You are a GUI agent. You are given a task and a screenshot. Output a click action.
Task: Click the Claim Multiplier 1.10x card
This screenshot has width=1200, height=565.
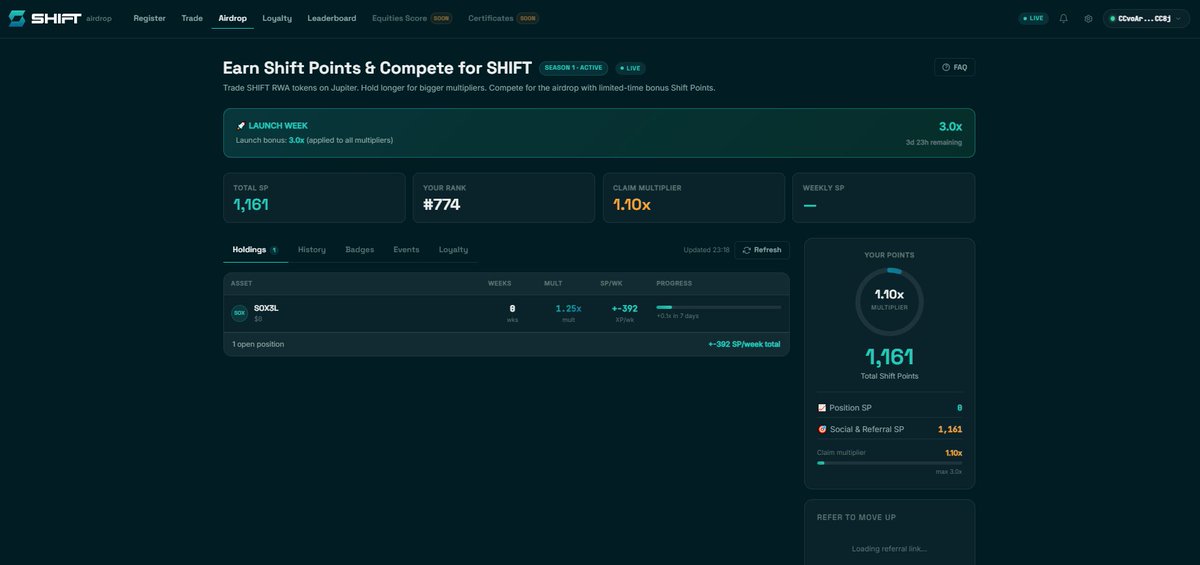694,197
